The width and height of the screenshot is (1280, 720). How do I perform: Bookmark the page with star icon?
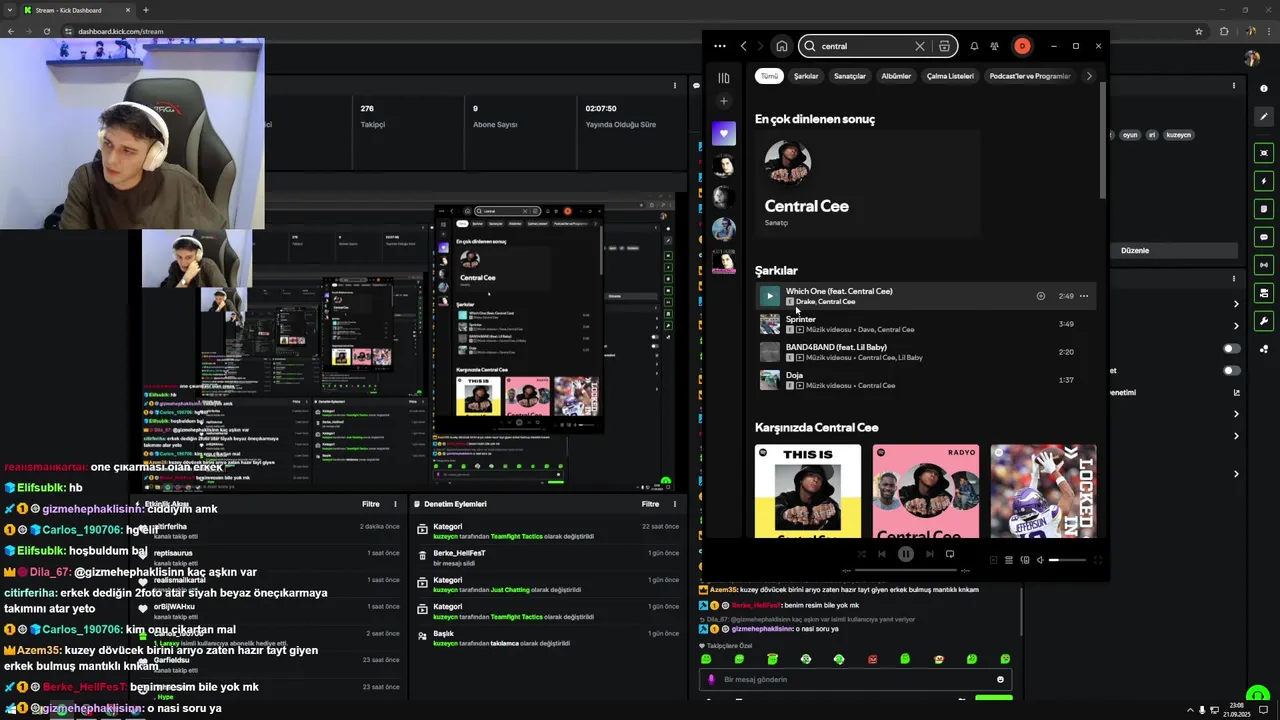tap(1199, 31)
